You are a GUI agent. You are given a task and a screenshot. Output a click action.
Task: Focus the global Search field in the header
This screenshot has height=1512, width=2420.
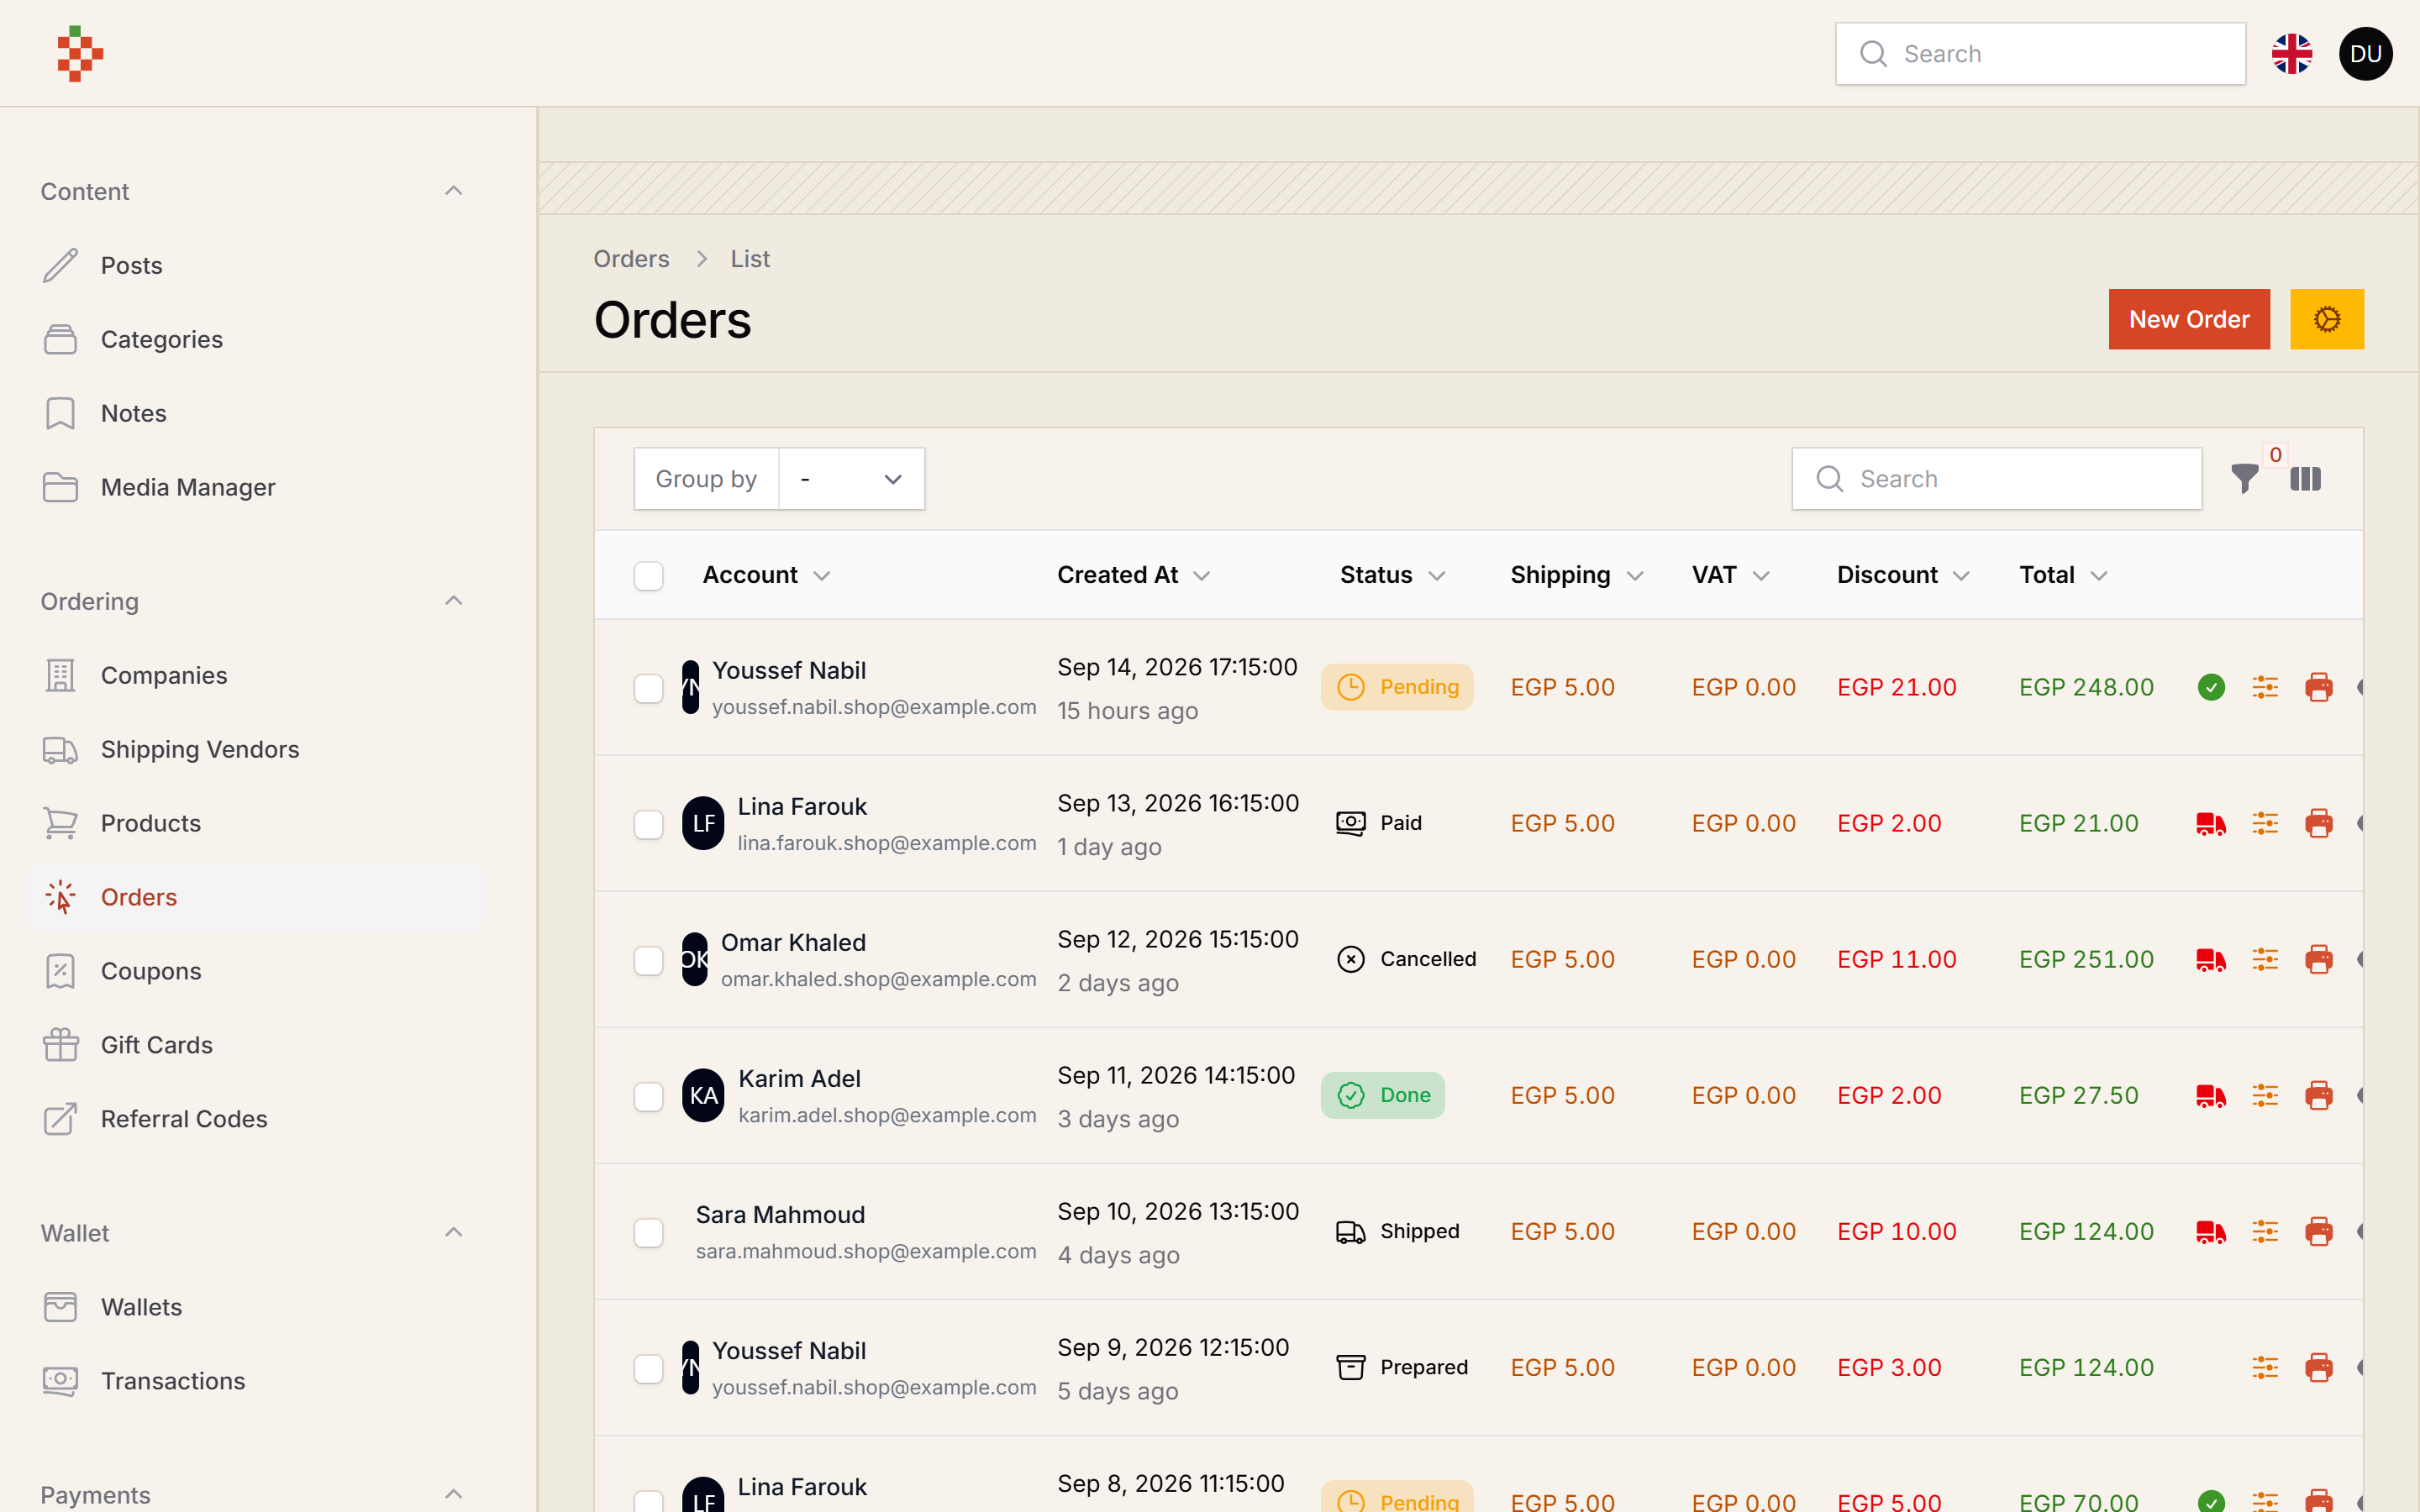coord(2040,54)
